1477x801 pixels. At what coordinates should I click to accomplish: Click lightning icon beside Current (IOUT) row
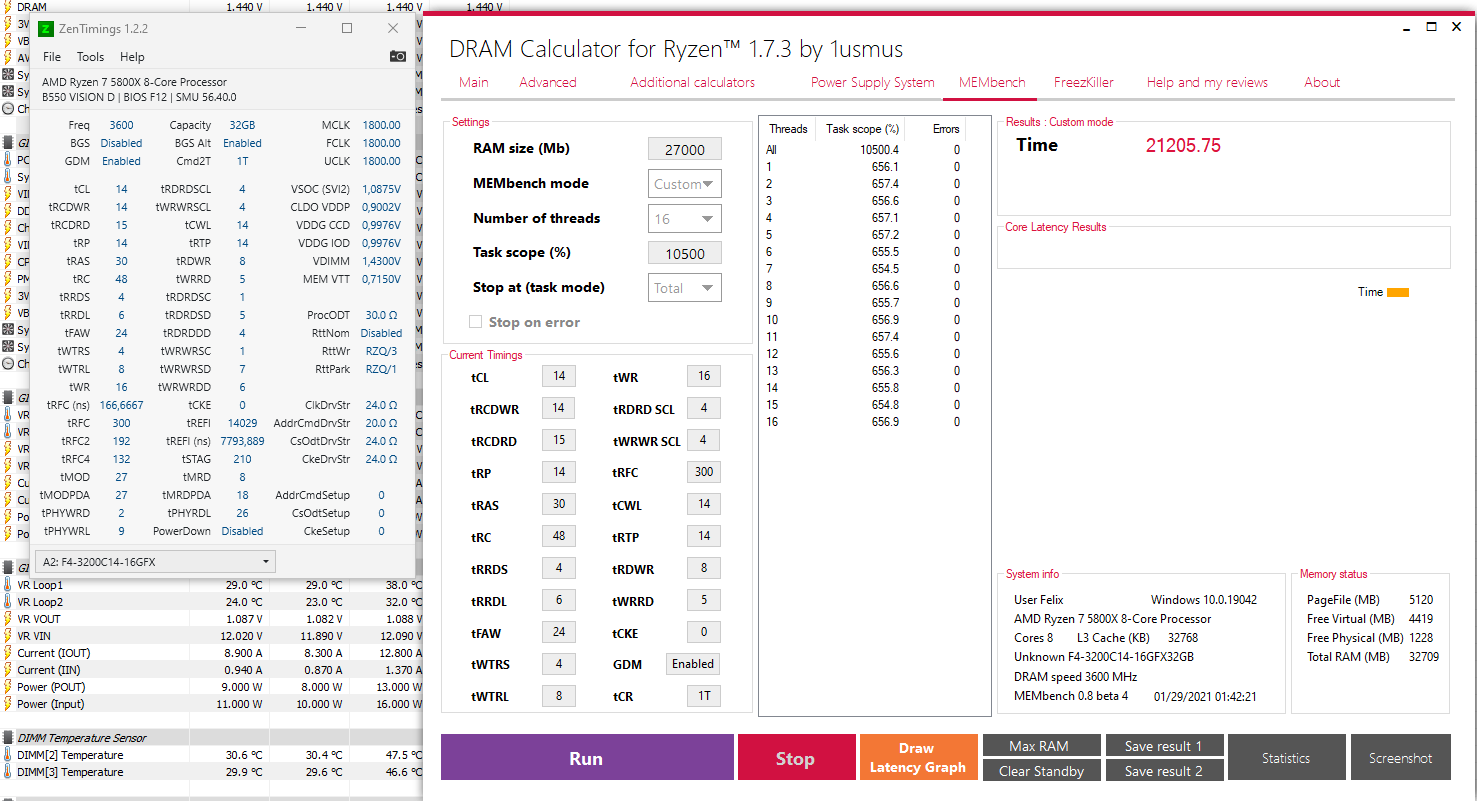[x=8, y=653]
